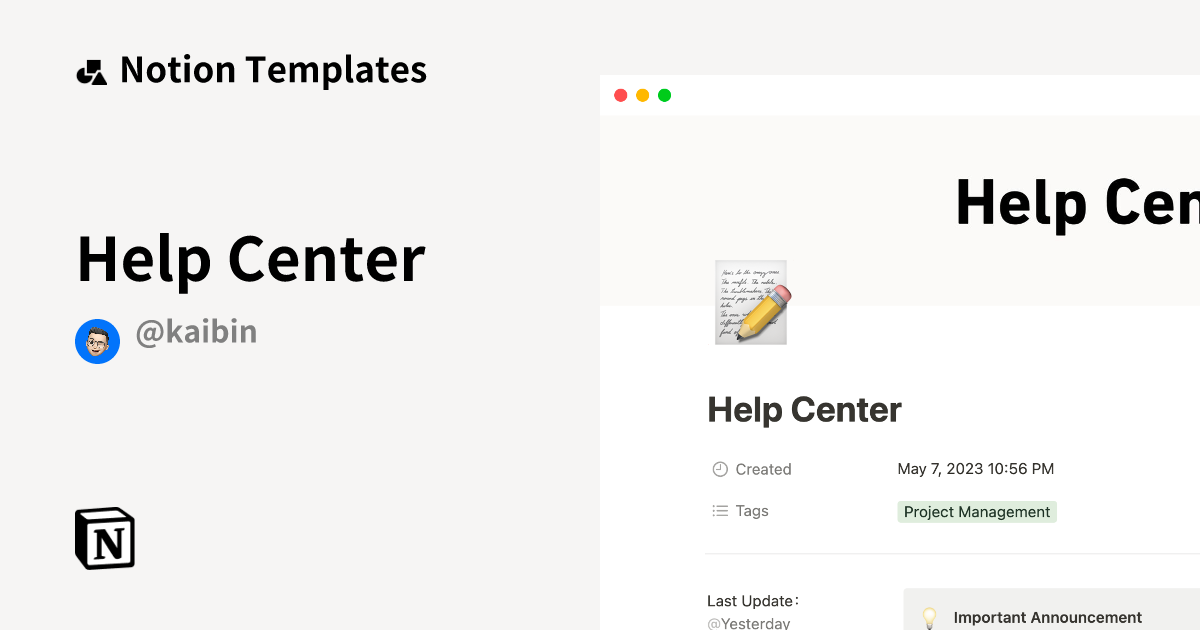1200x630 pixels.
Task: Select the Help Center page title
Action: 804,410
